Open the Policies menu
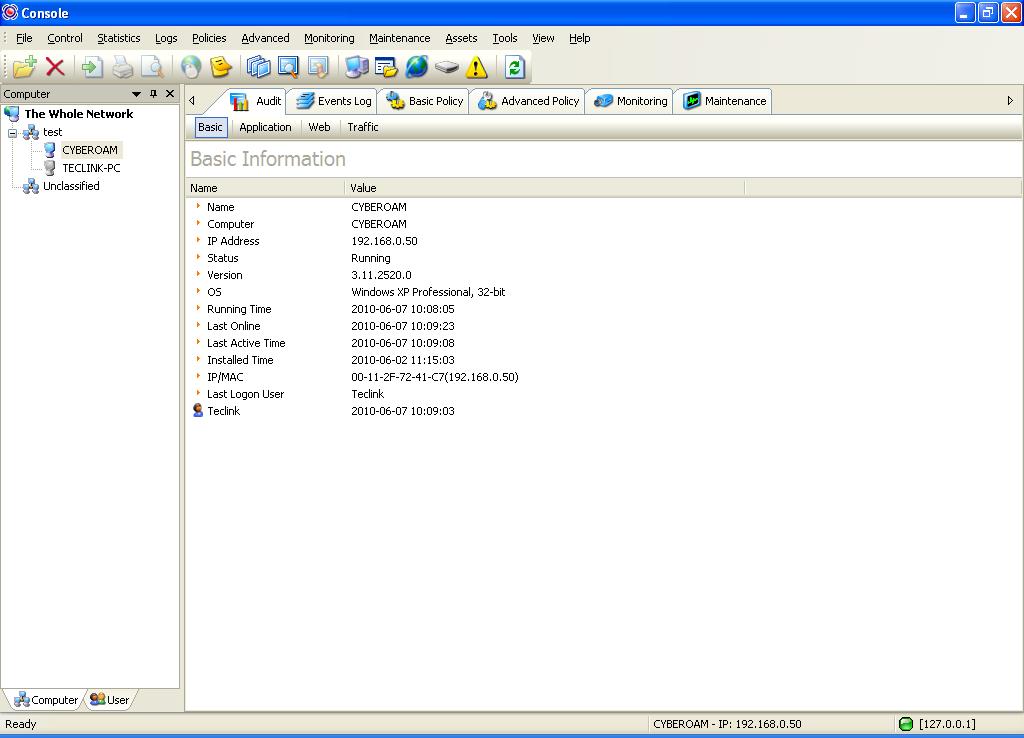This screenshot has height=738, width=1024. click(209, 38)
